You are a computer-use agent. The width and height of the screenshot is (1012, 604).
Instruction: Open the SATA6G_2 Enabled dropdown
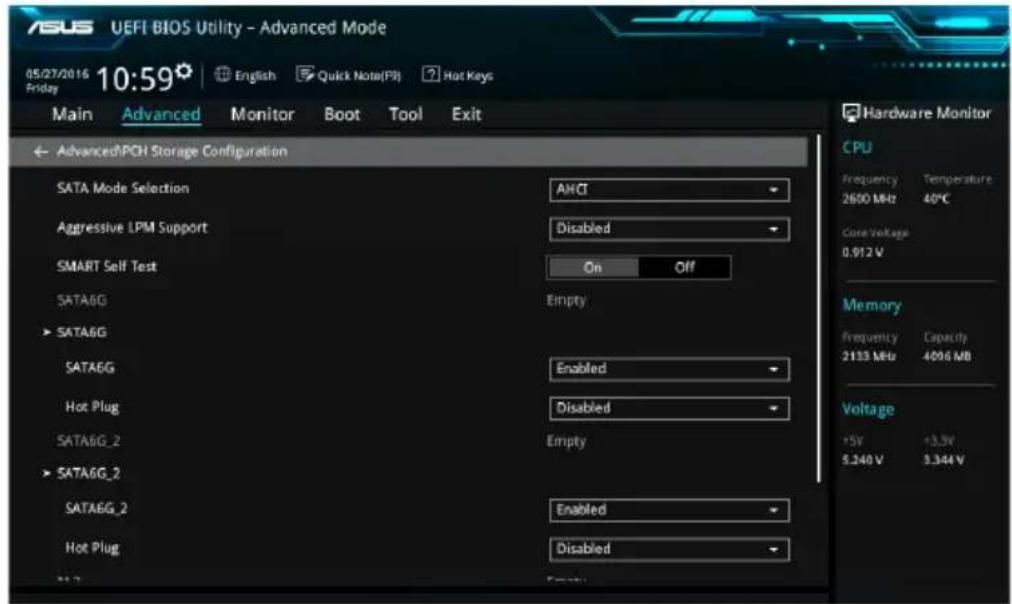[669, 510]
